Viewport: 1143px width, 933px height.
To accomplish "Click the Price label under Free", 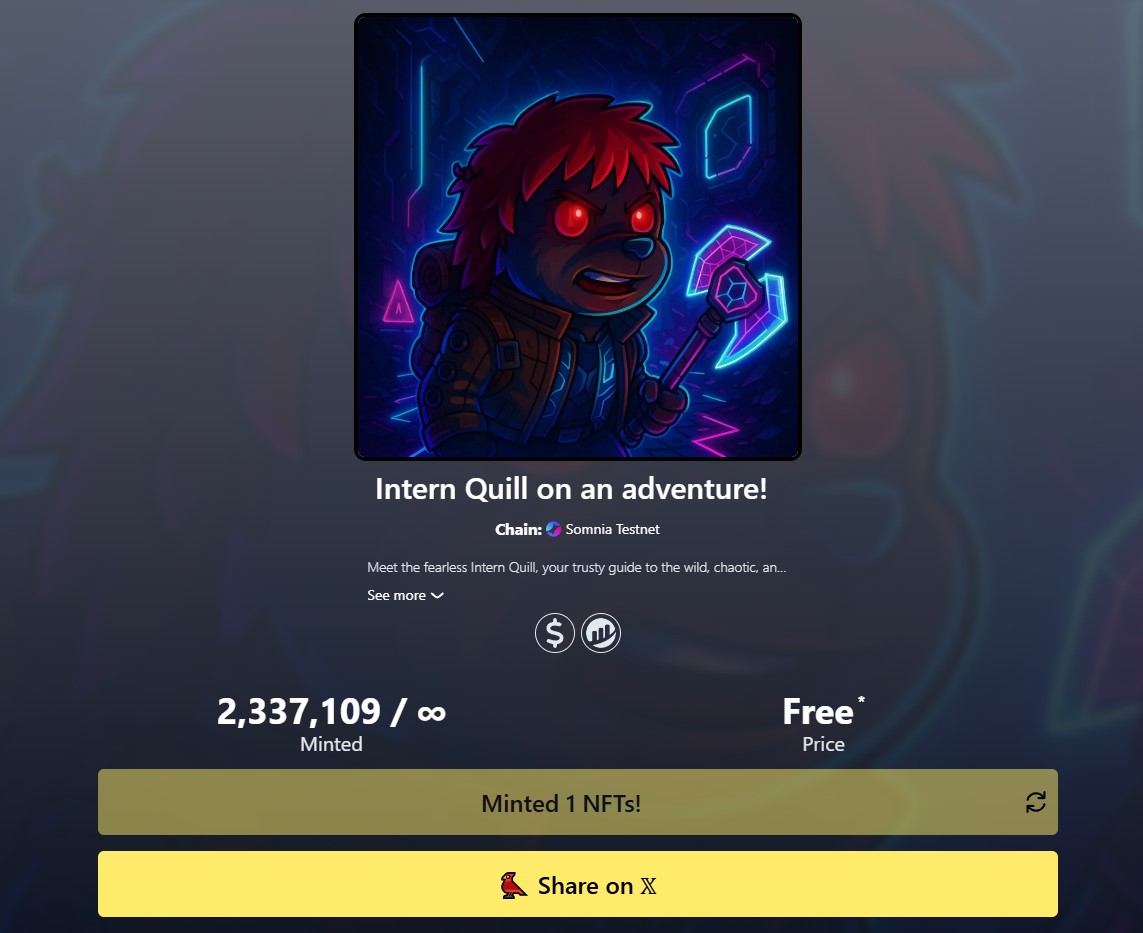I will coord(824,744).
